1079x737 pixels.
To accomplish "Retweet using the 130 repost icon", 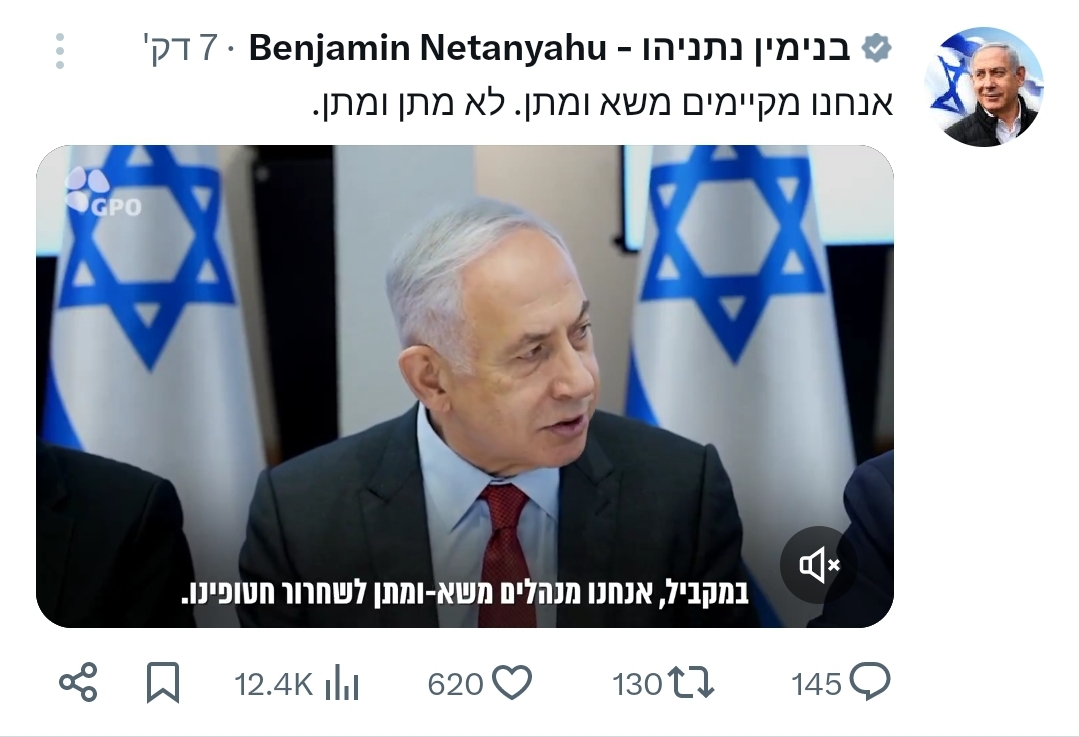I will coord(692,683).
